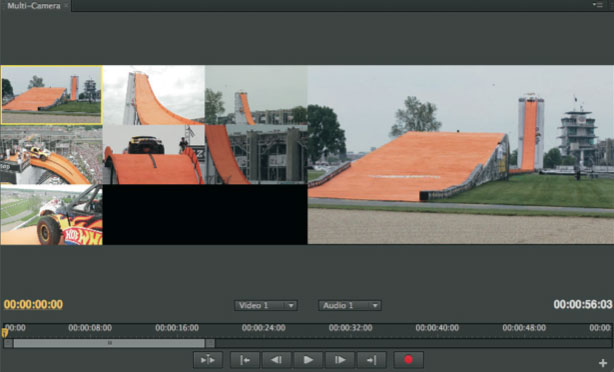Open the Multi-Camera panel menu

point(598,5)
